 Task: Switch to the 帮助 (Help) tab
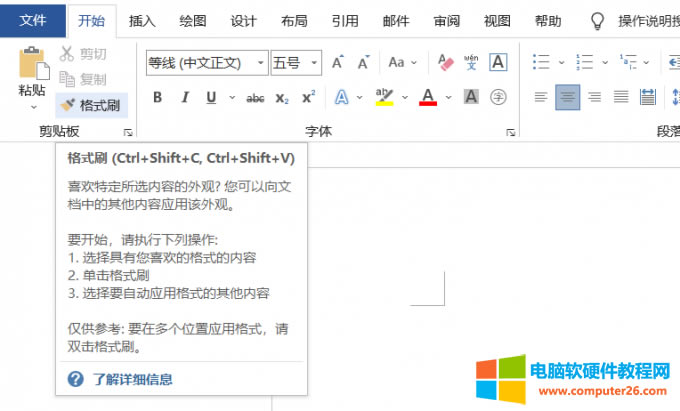click(548, 21)
